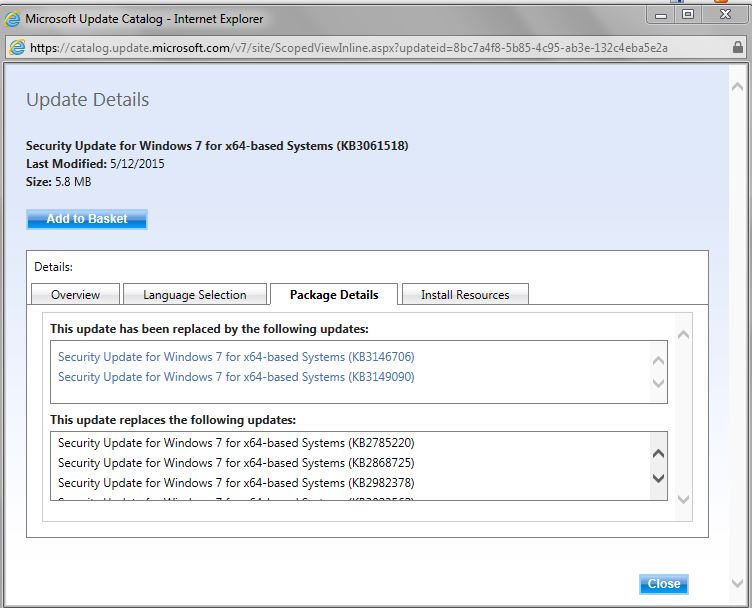Click the catalog URL in the address bar
The height and width of the screenshot is (608, 752).
[x=348, y=47]
